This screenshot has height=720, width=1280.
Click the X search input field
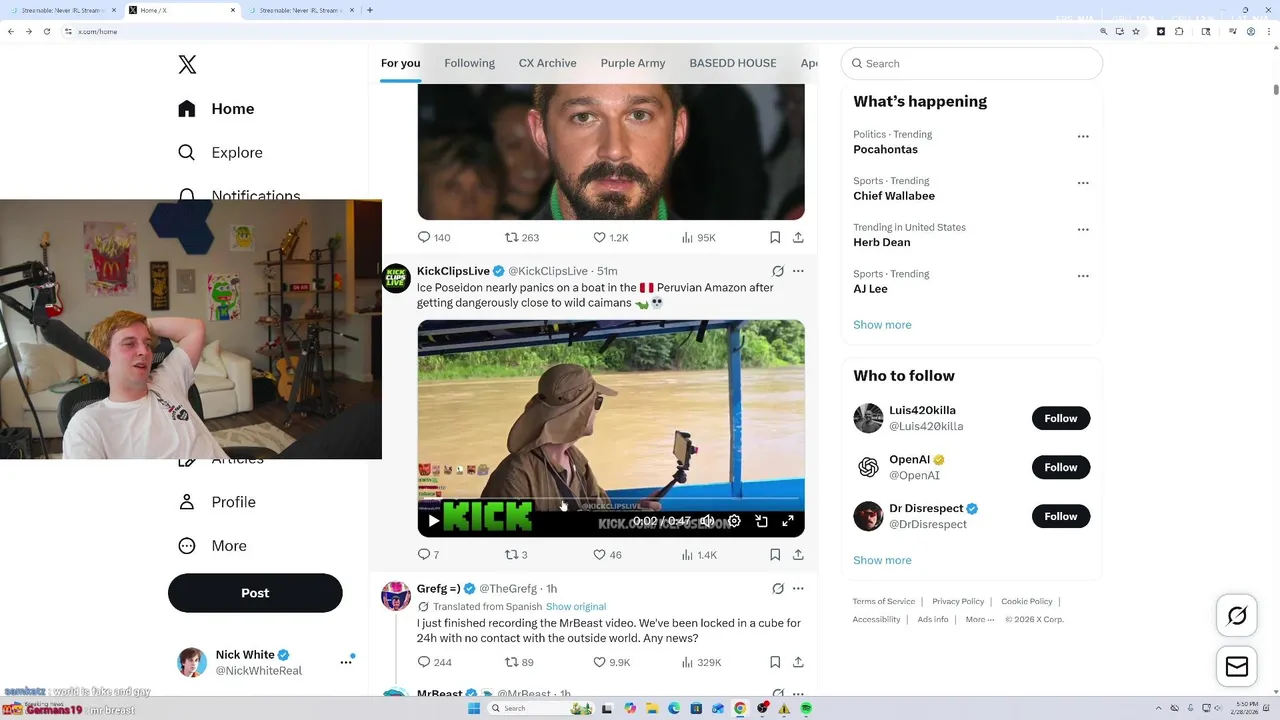[x=972, y=63]
